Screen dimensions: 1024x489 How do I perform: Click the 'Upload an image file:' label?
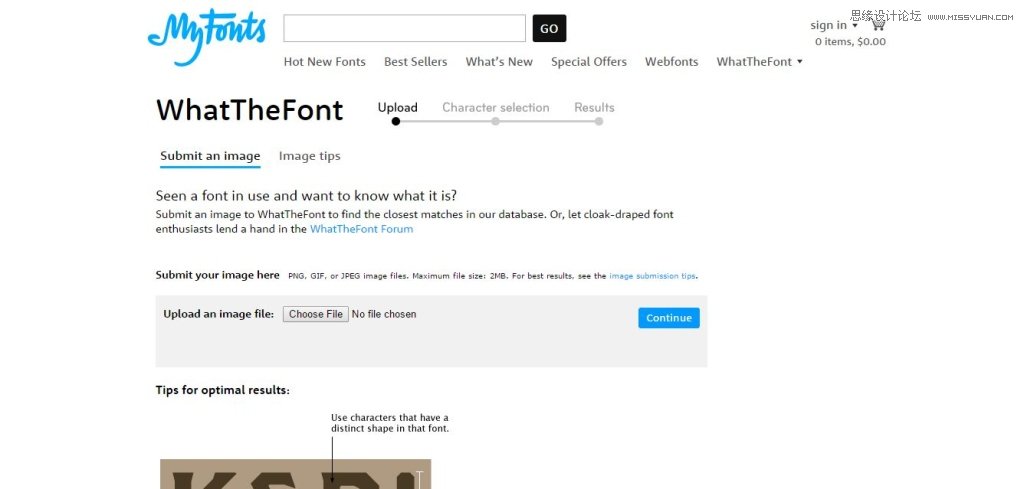pyautogui.click(x=219, y=314)
